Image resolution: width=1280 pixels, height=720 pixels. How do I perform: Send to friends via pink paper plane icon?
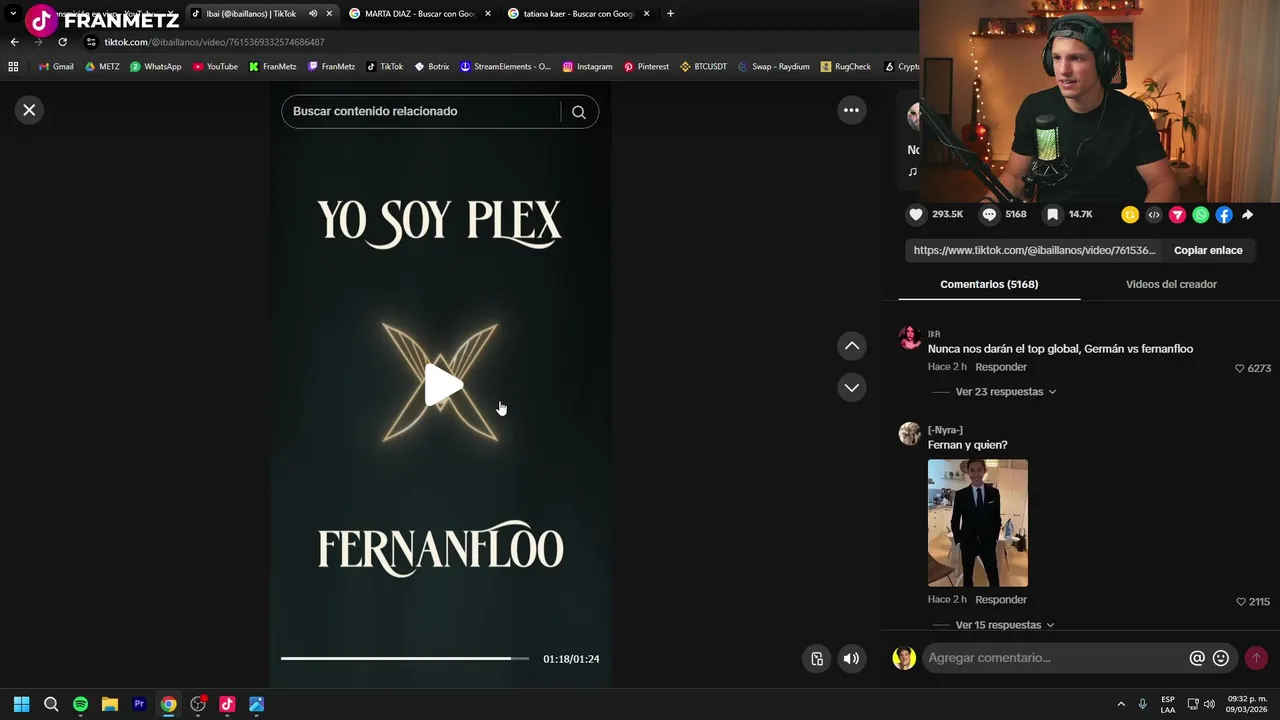(x=1177, y=214)
